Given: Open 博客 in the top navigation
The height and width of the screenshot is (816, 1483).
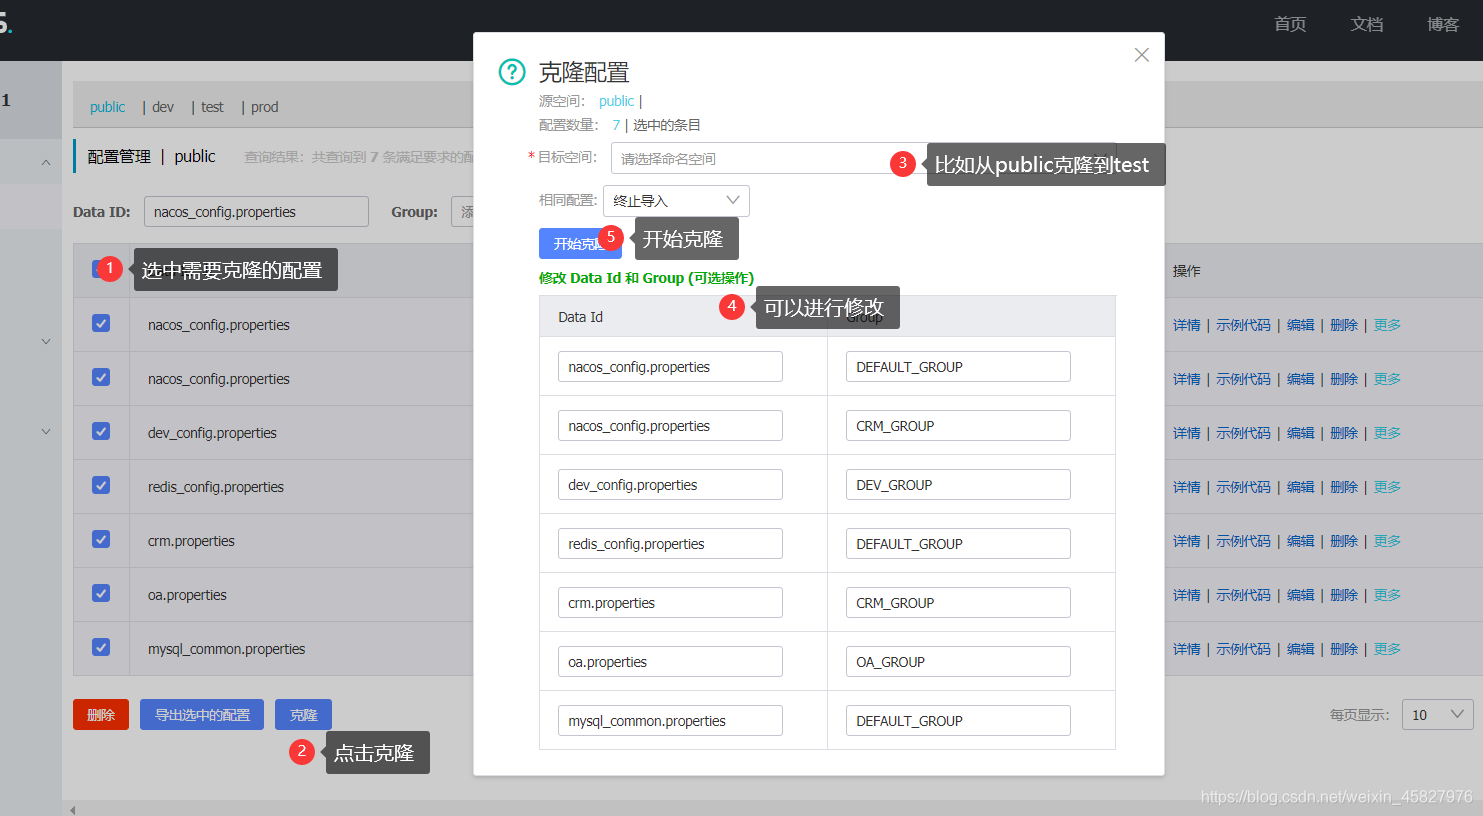Looking at the screenshot, I should point(1443,24).
